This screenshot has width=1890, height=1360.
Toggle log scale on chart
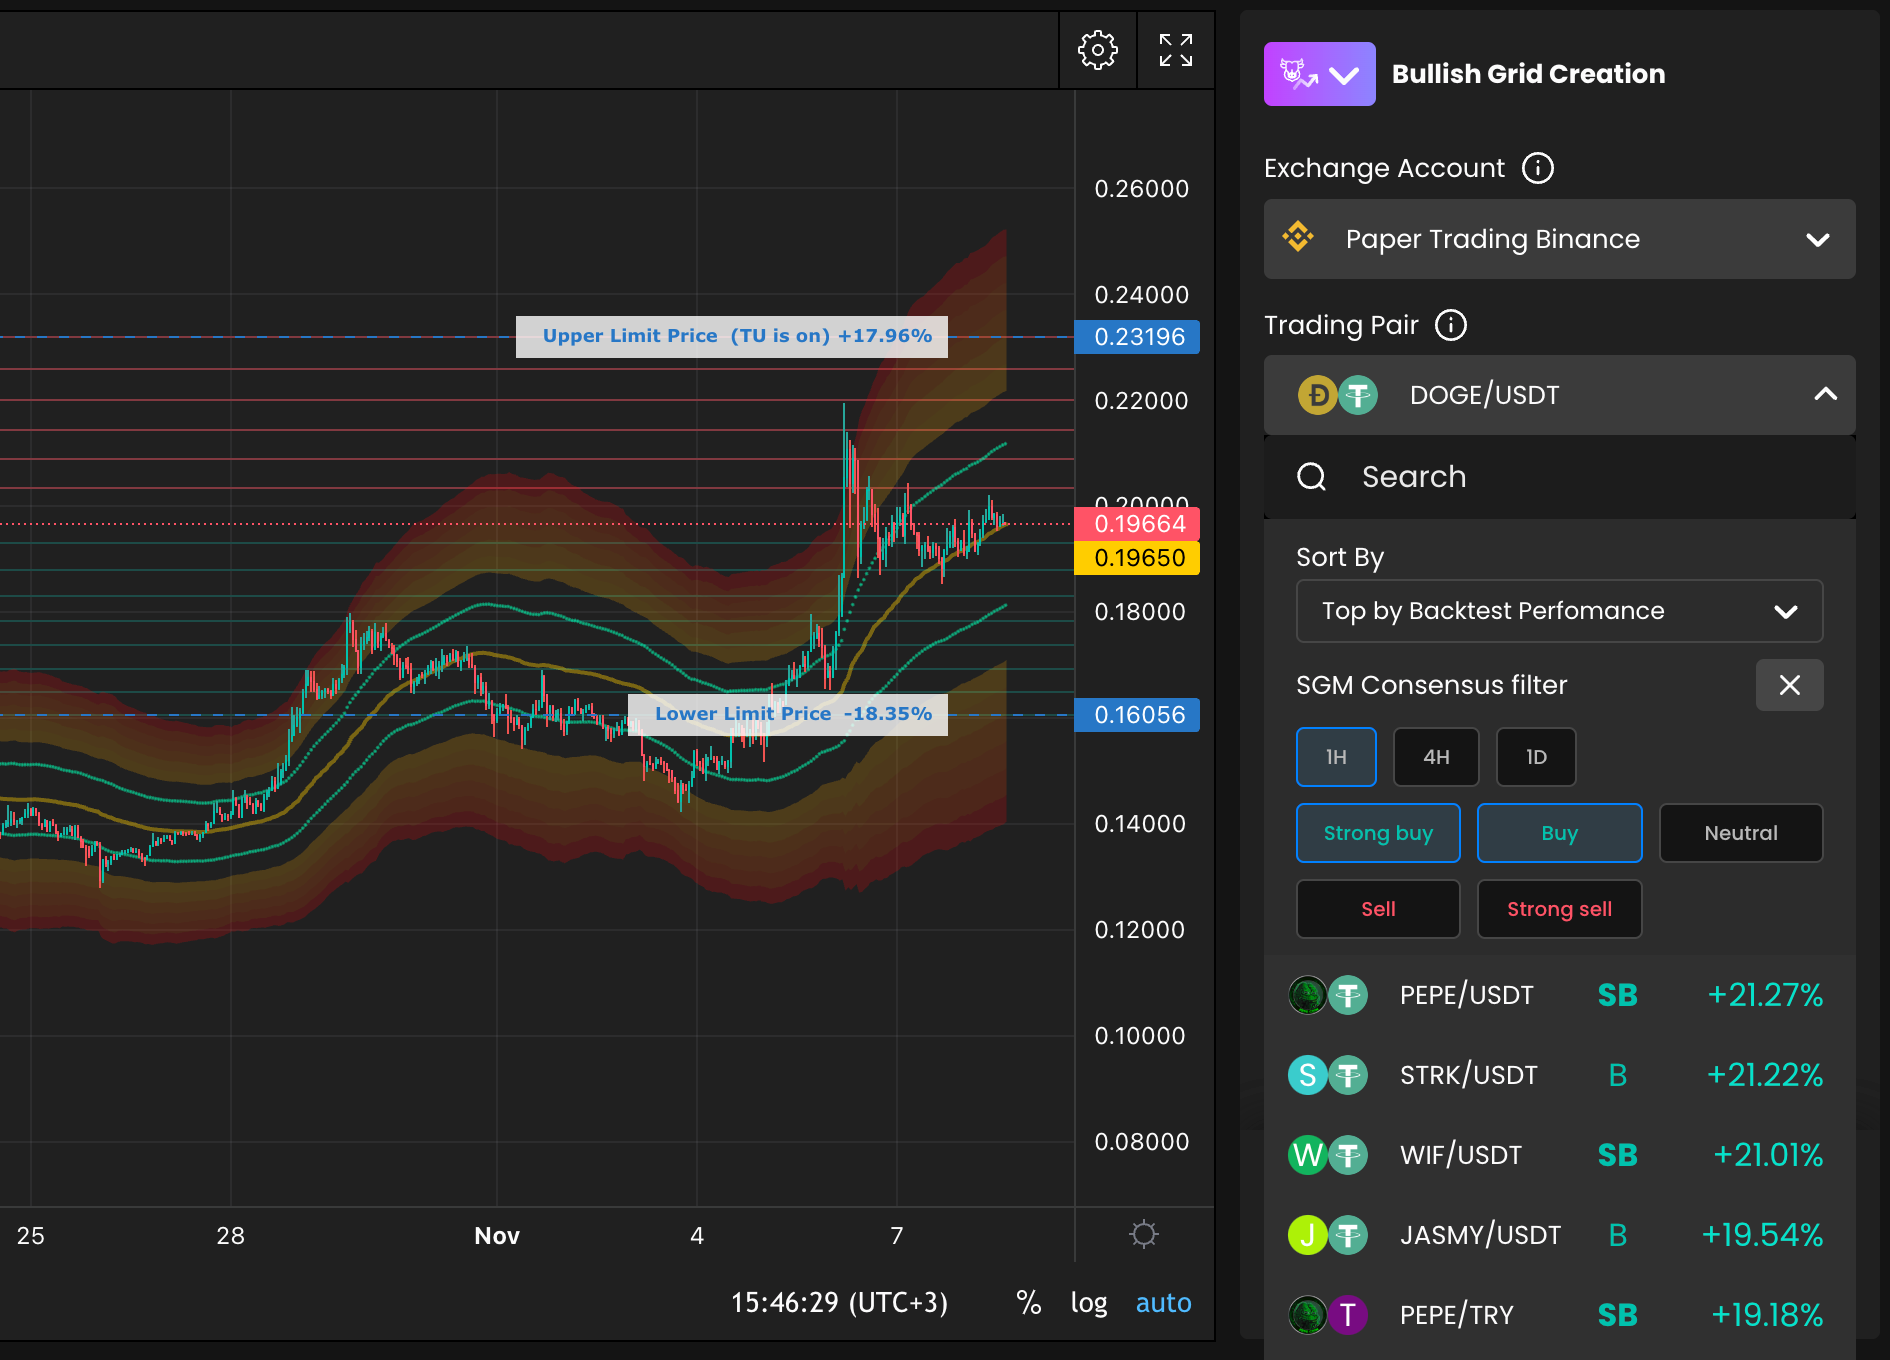pos(1089,1303)
